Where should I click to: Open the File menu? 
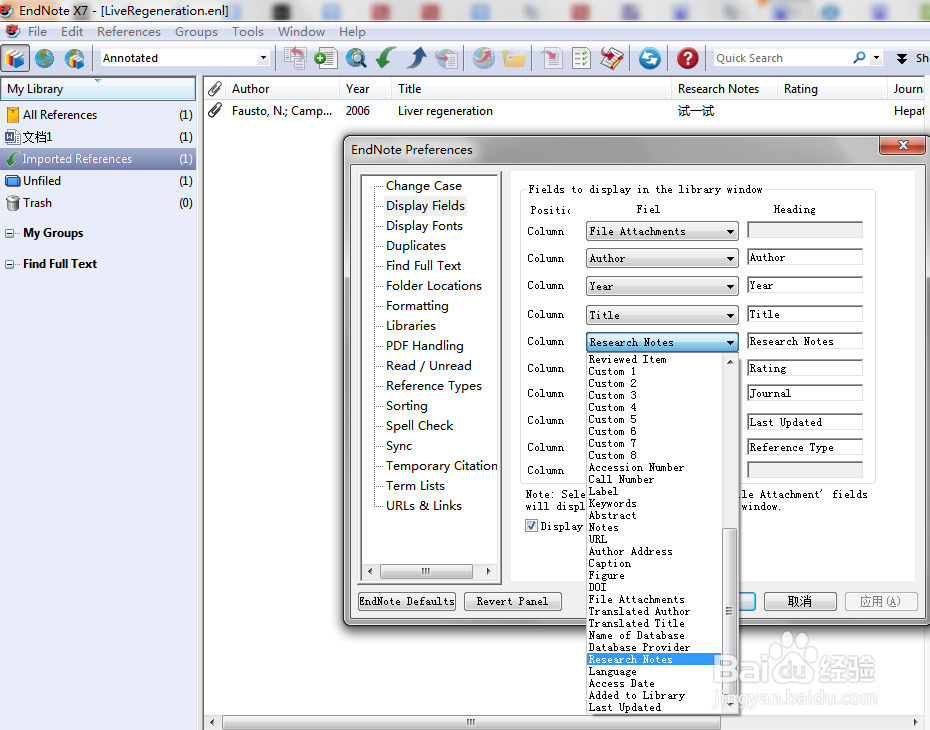[x=37, y=31]
